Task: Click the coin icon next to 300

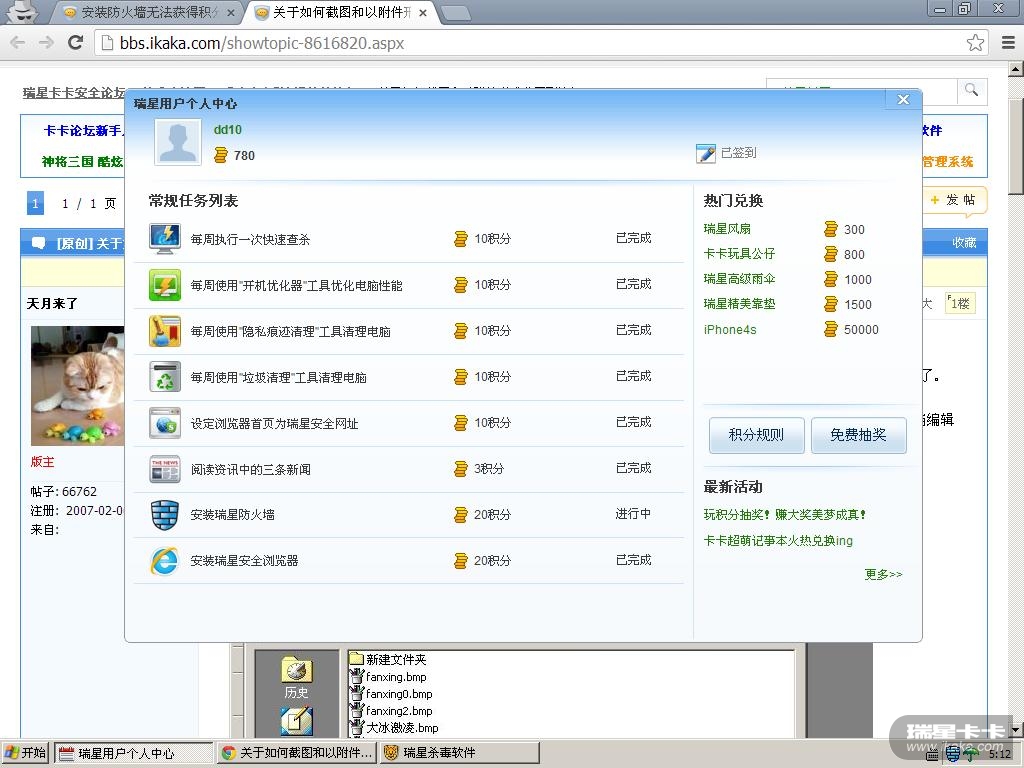Action: [830, 229]
